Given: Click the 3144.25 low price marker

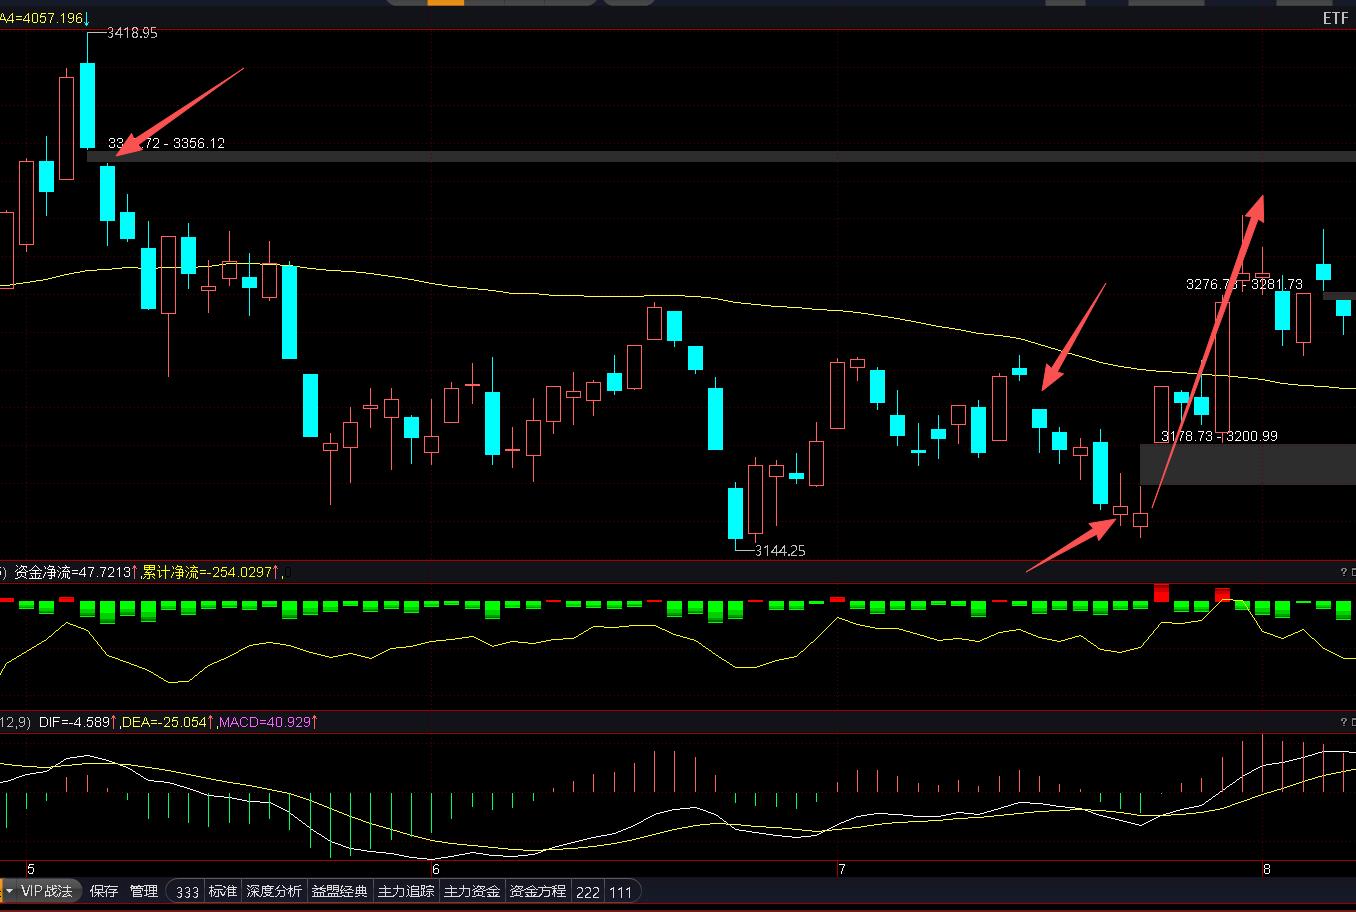Looking at the screenshot, I should [x=780, y=550].
